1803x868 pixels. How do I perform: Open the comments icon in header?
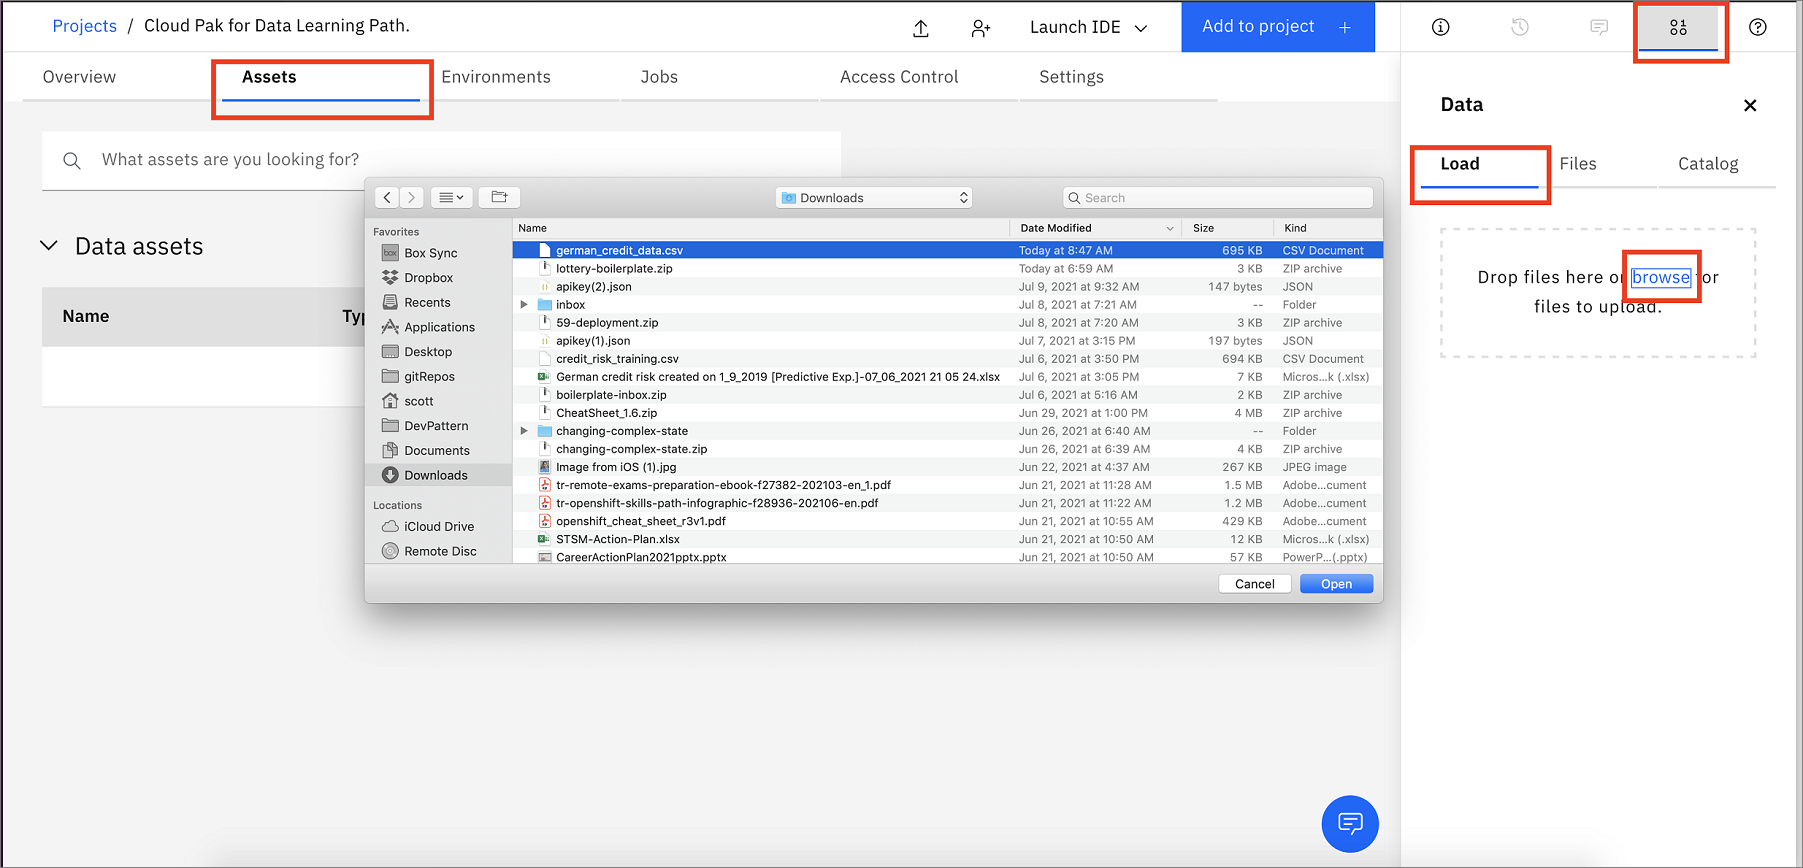pyautogui.click(x=1599, y=27)
